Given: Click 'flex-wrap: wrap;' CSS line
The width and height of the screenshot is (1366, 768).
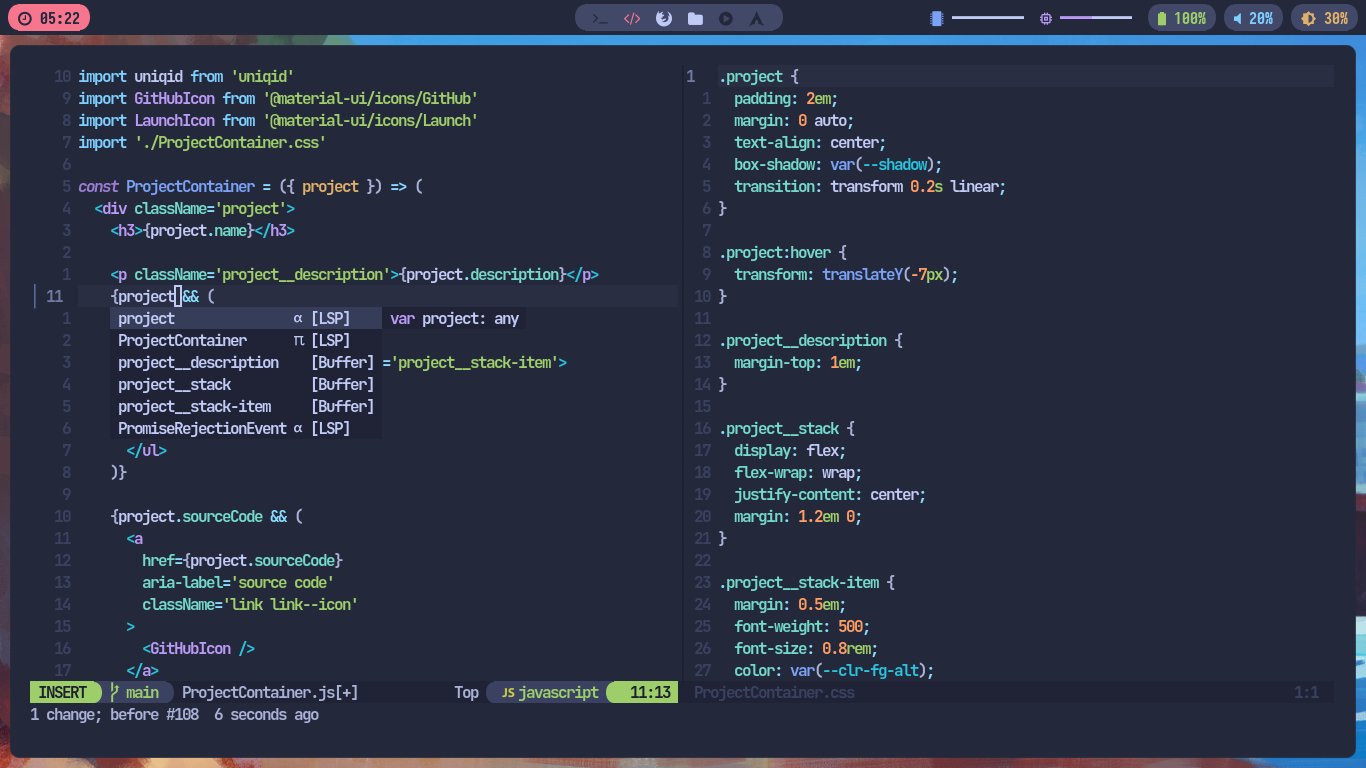Looking at the screenshot, I should (798, 472).
